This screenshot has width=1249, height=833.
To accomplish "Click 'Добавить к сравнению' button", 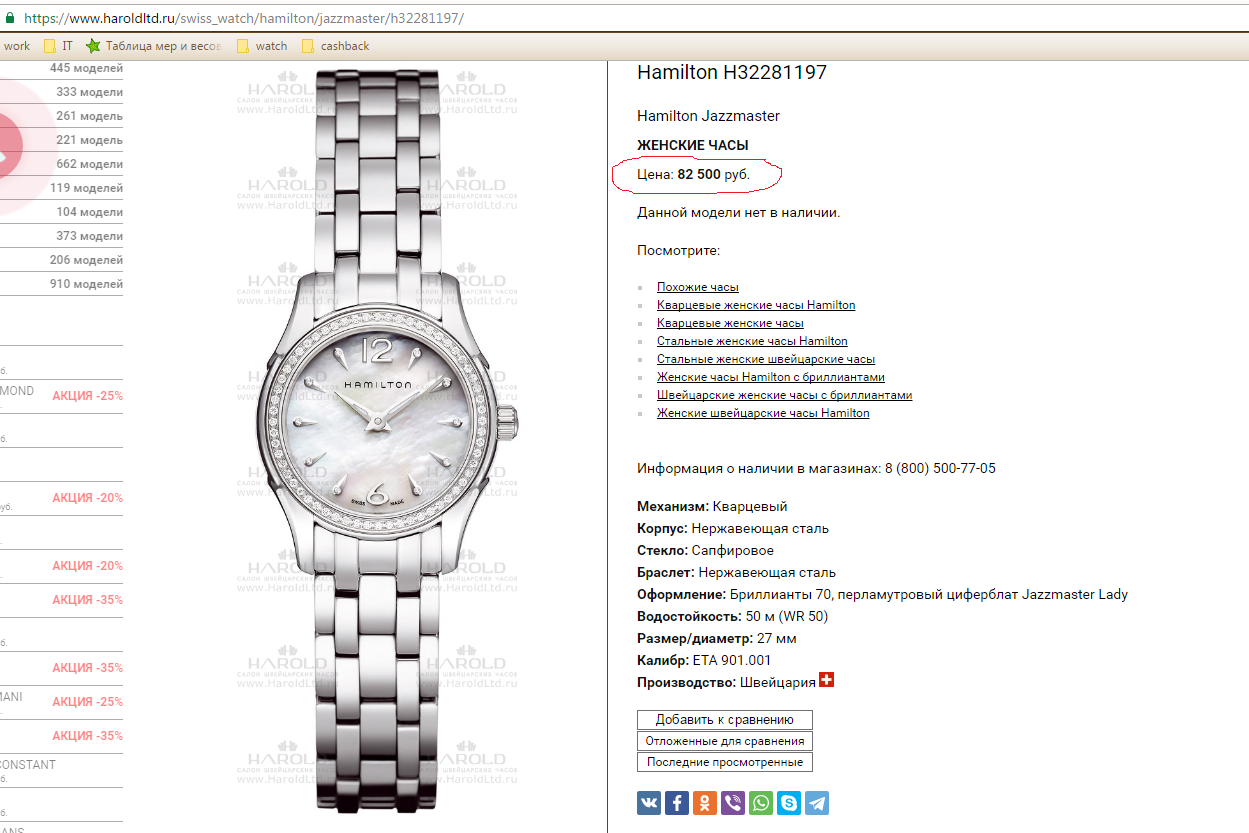I will coord(725,719).
